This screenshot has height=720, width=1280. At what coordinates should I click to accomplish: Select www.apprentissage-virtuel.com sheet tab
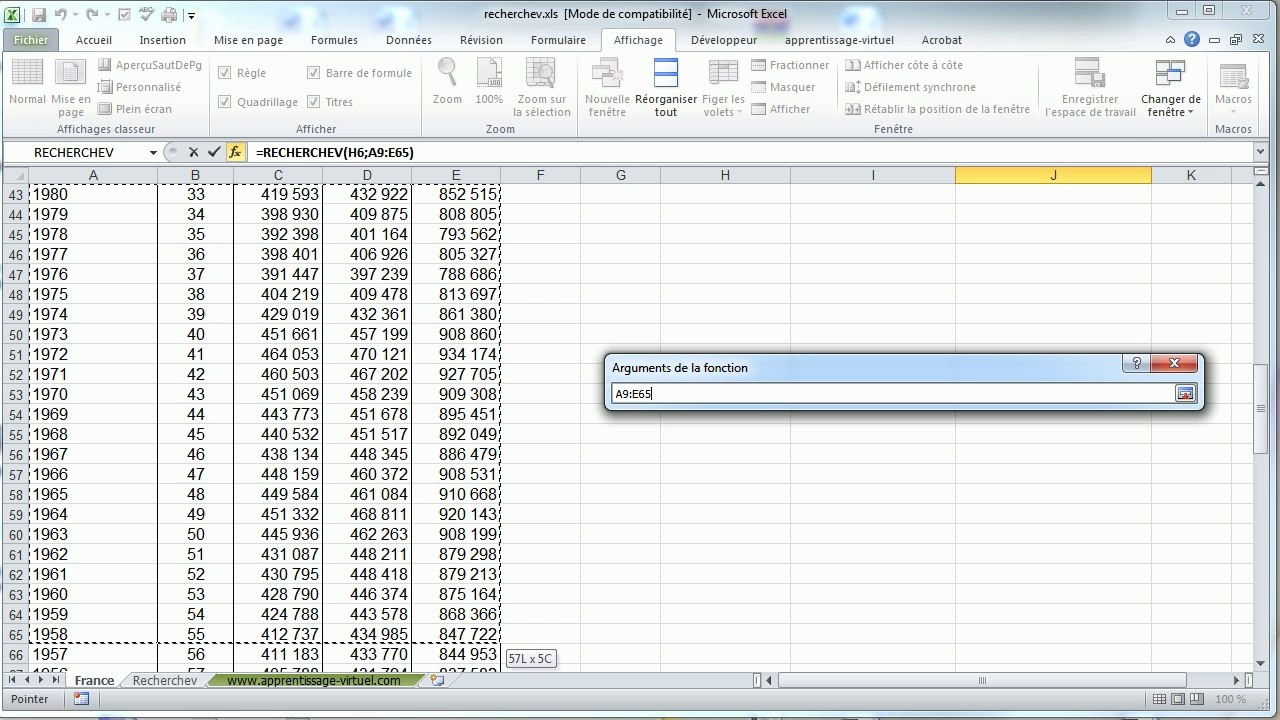(313, 680)
